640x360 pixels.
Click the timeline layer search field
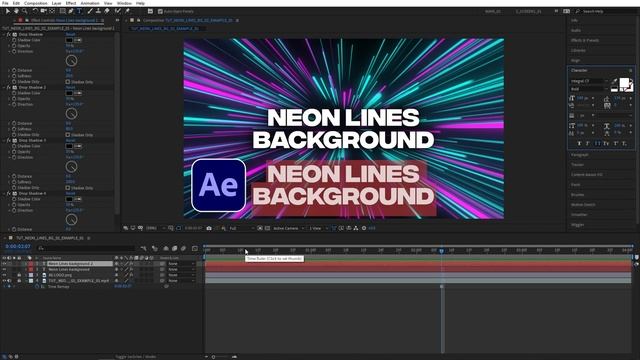[x=86, y=248]
